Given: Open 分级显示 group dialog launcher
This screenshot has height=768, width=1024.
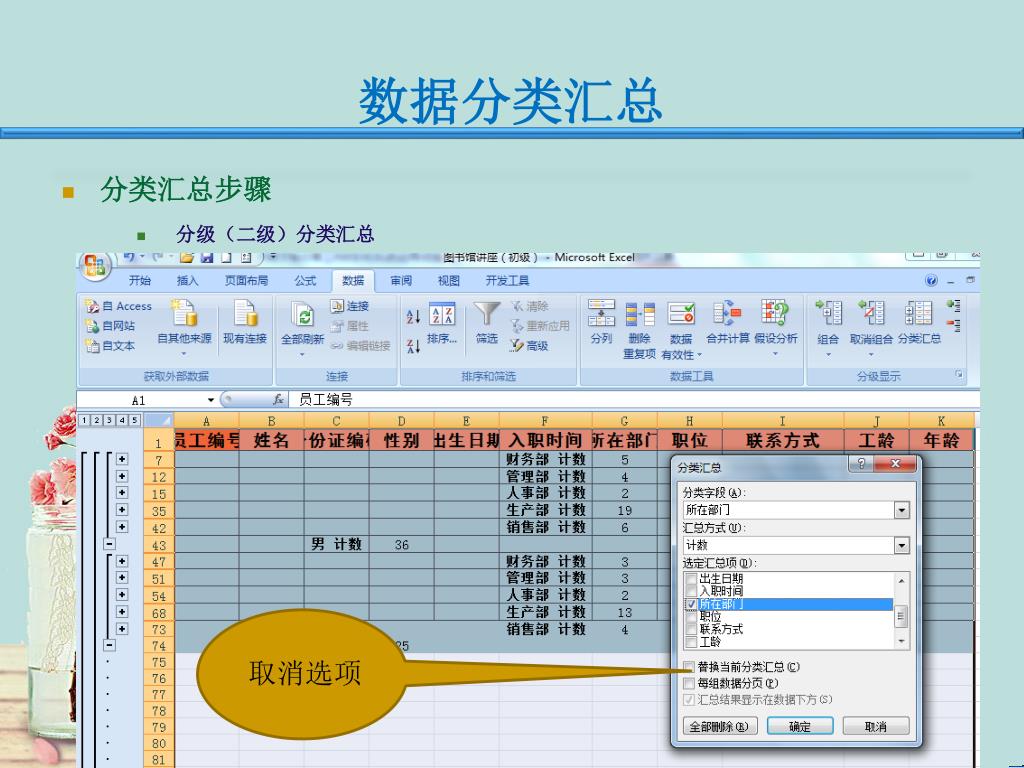Looking at the screenshot, I should [x=959, y=374].
